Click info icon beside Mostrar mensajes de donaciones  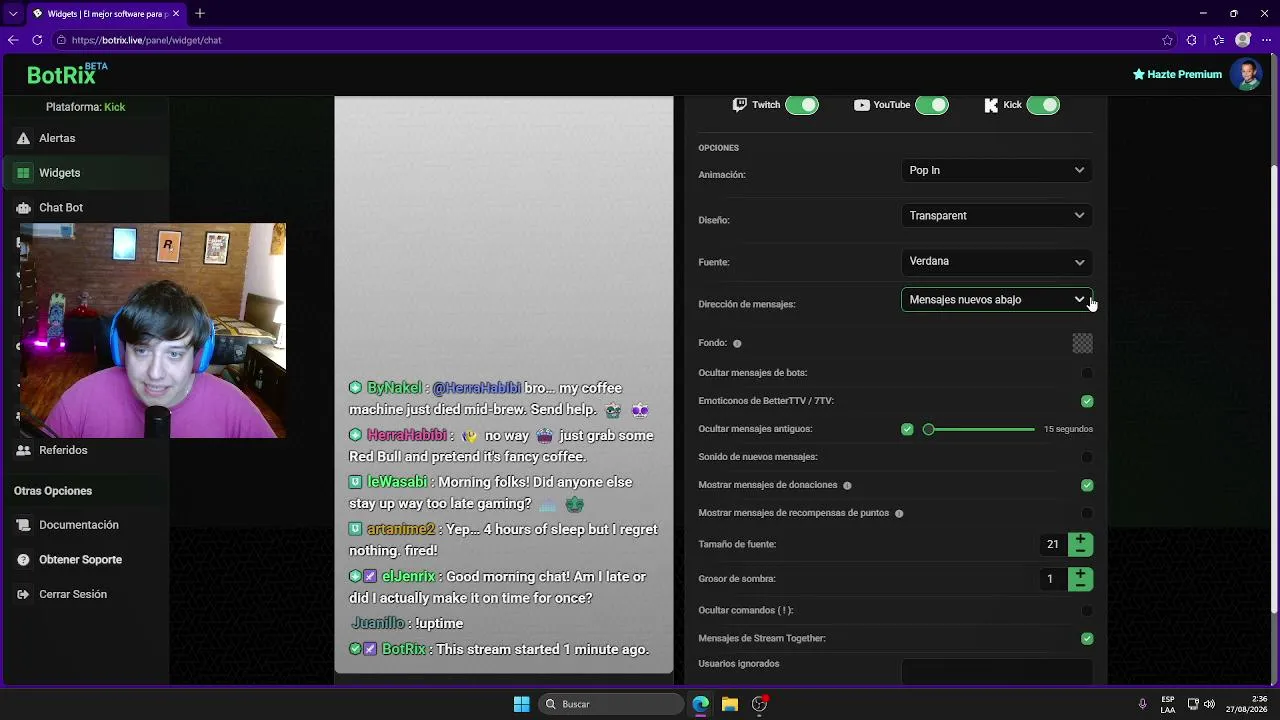coord(847,485)
